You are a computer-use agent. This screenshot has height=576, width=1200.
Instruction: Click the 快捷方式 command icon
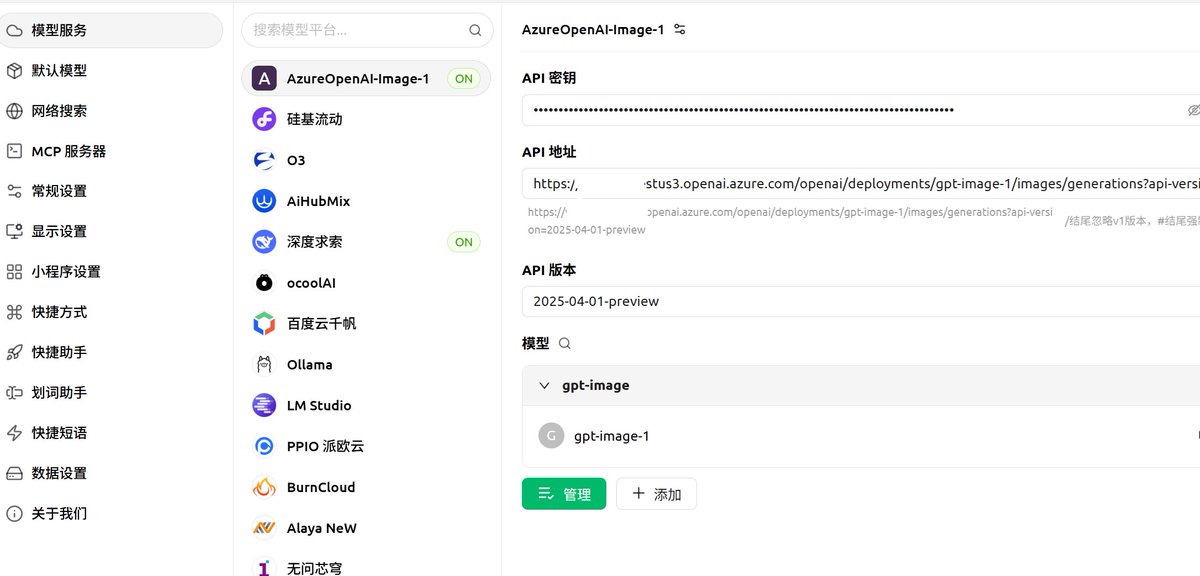14,312
